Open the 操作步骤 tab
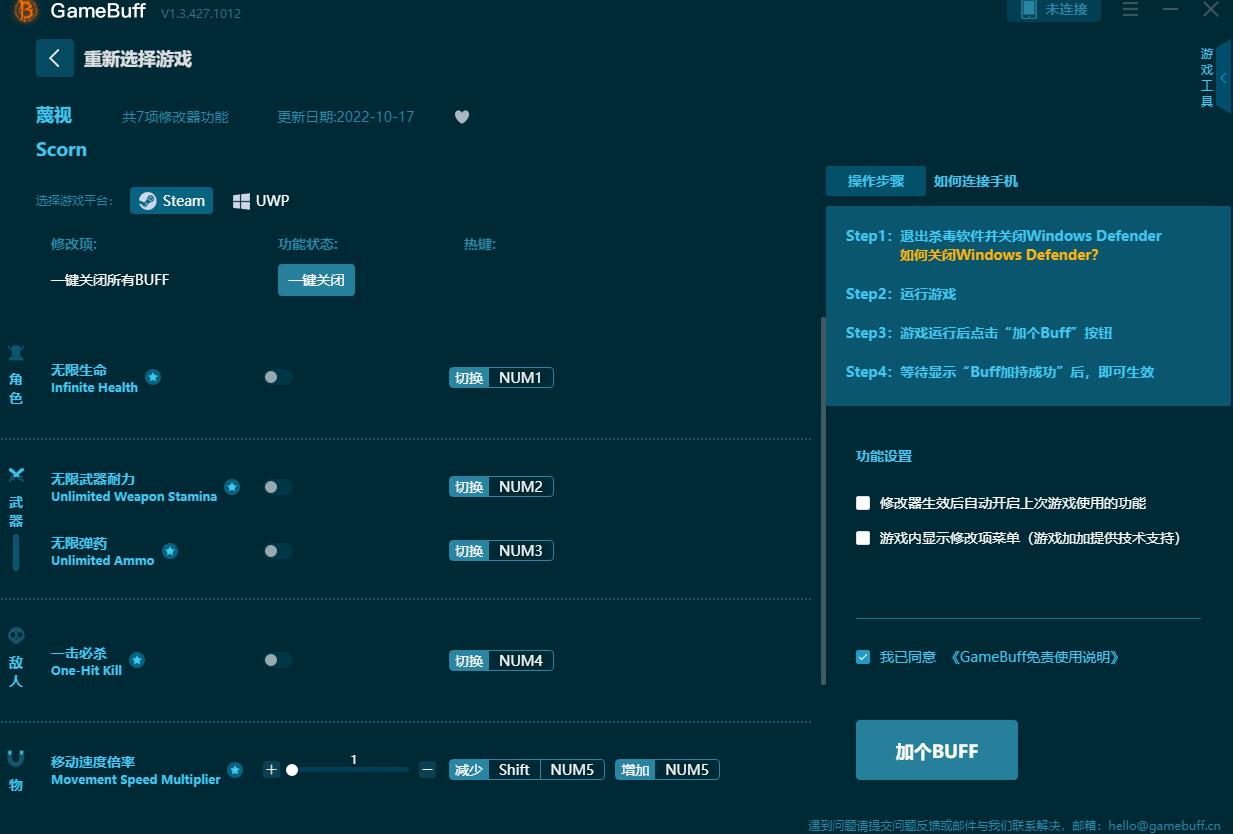Viewport: 1233px width, 834px height. tap(876, 181)
